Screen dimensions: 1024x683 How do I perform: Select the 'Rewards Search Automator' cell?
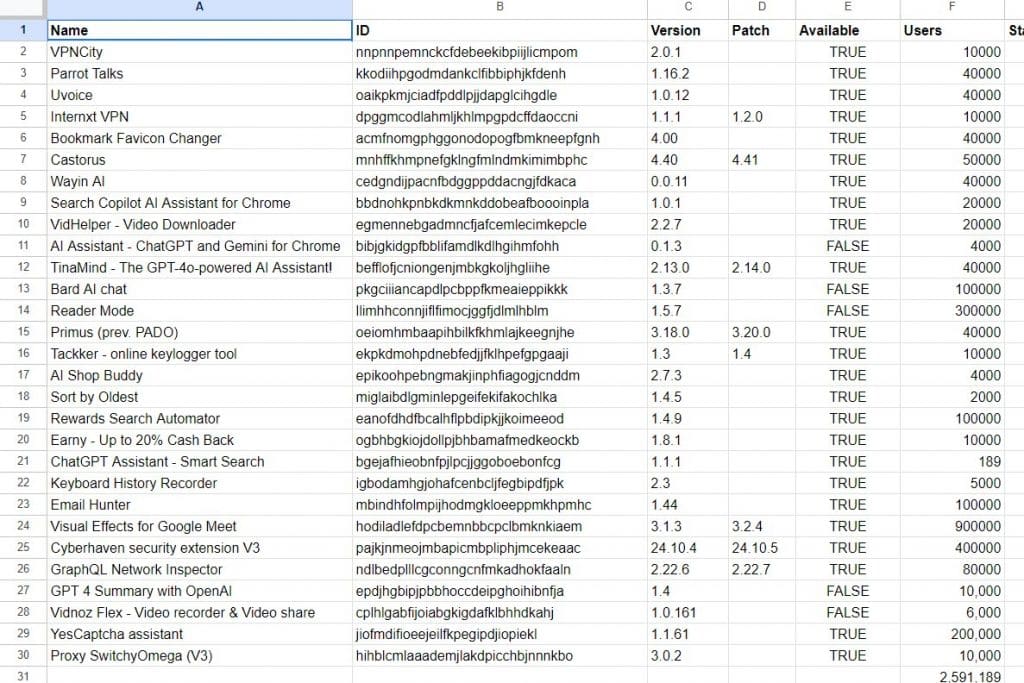199,418
